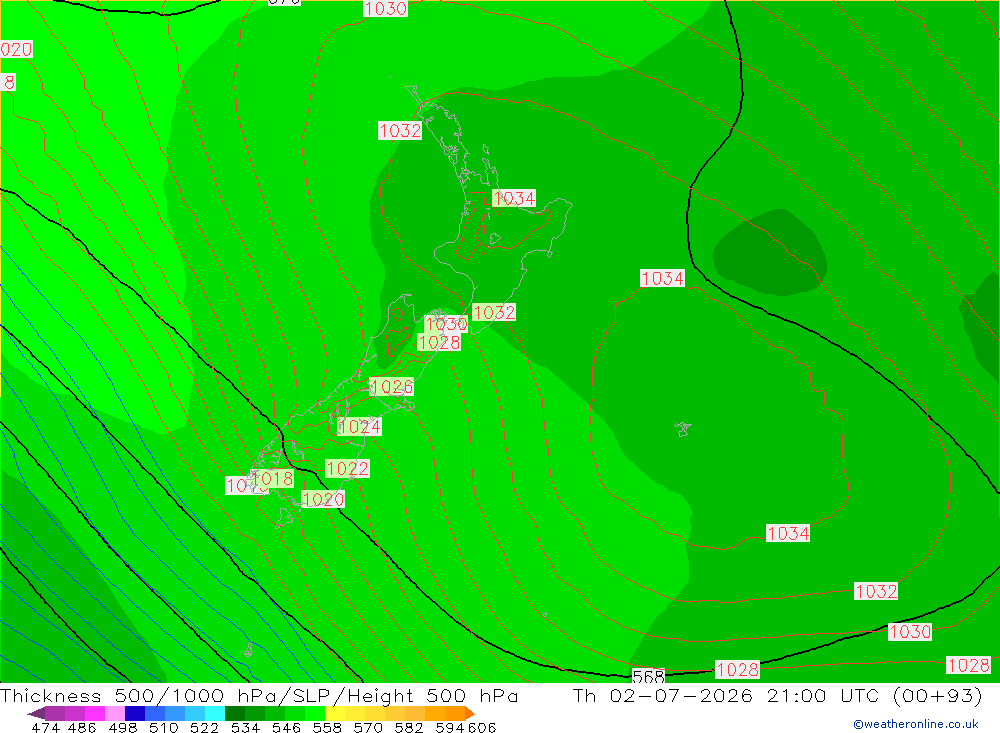Click legend value 522
Image resolution: width=1000 pixels, height=733 pixels.
tap(204, 727)
